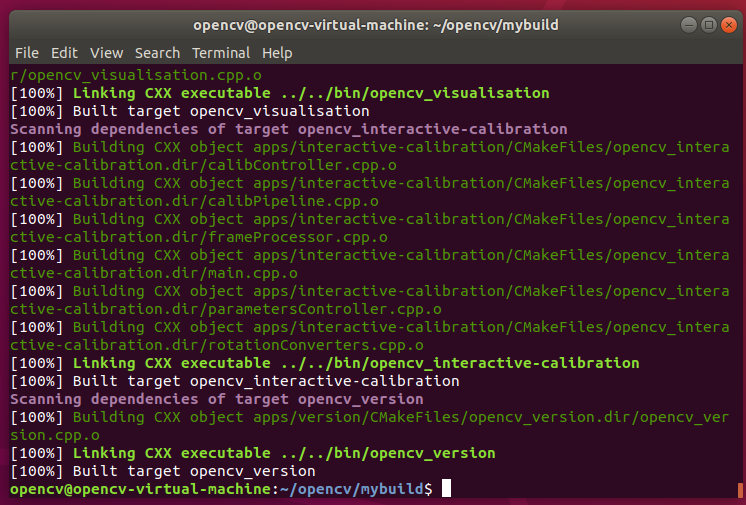The image size is (746, 505).
Task: Click 'Linking CXX executable ../../bin/opencv_version' line
Action: (253, 453)
